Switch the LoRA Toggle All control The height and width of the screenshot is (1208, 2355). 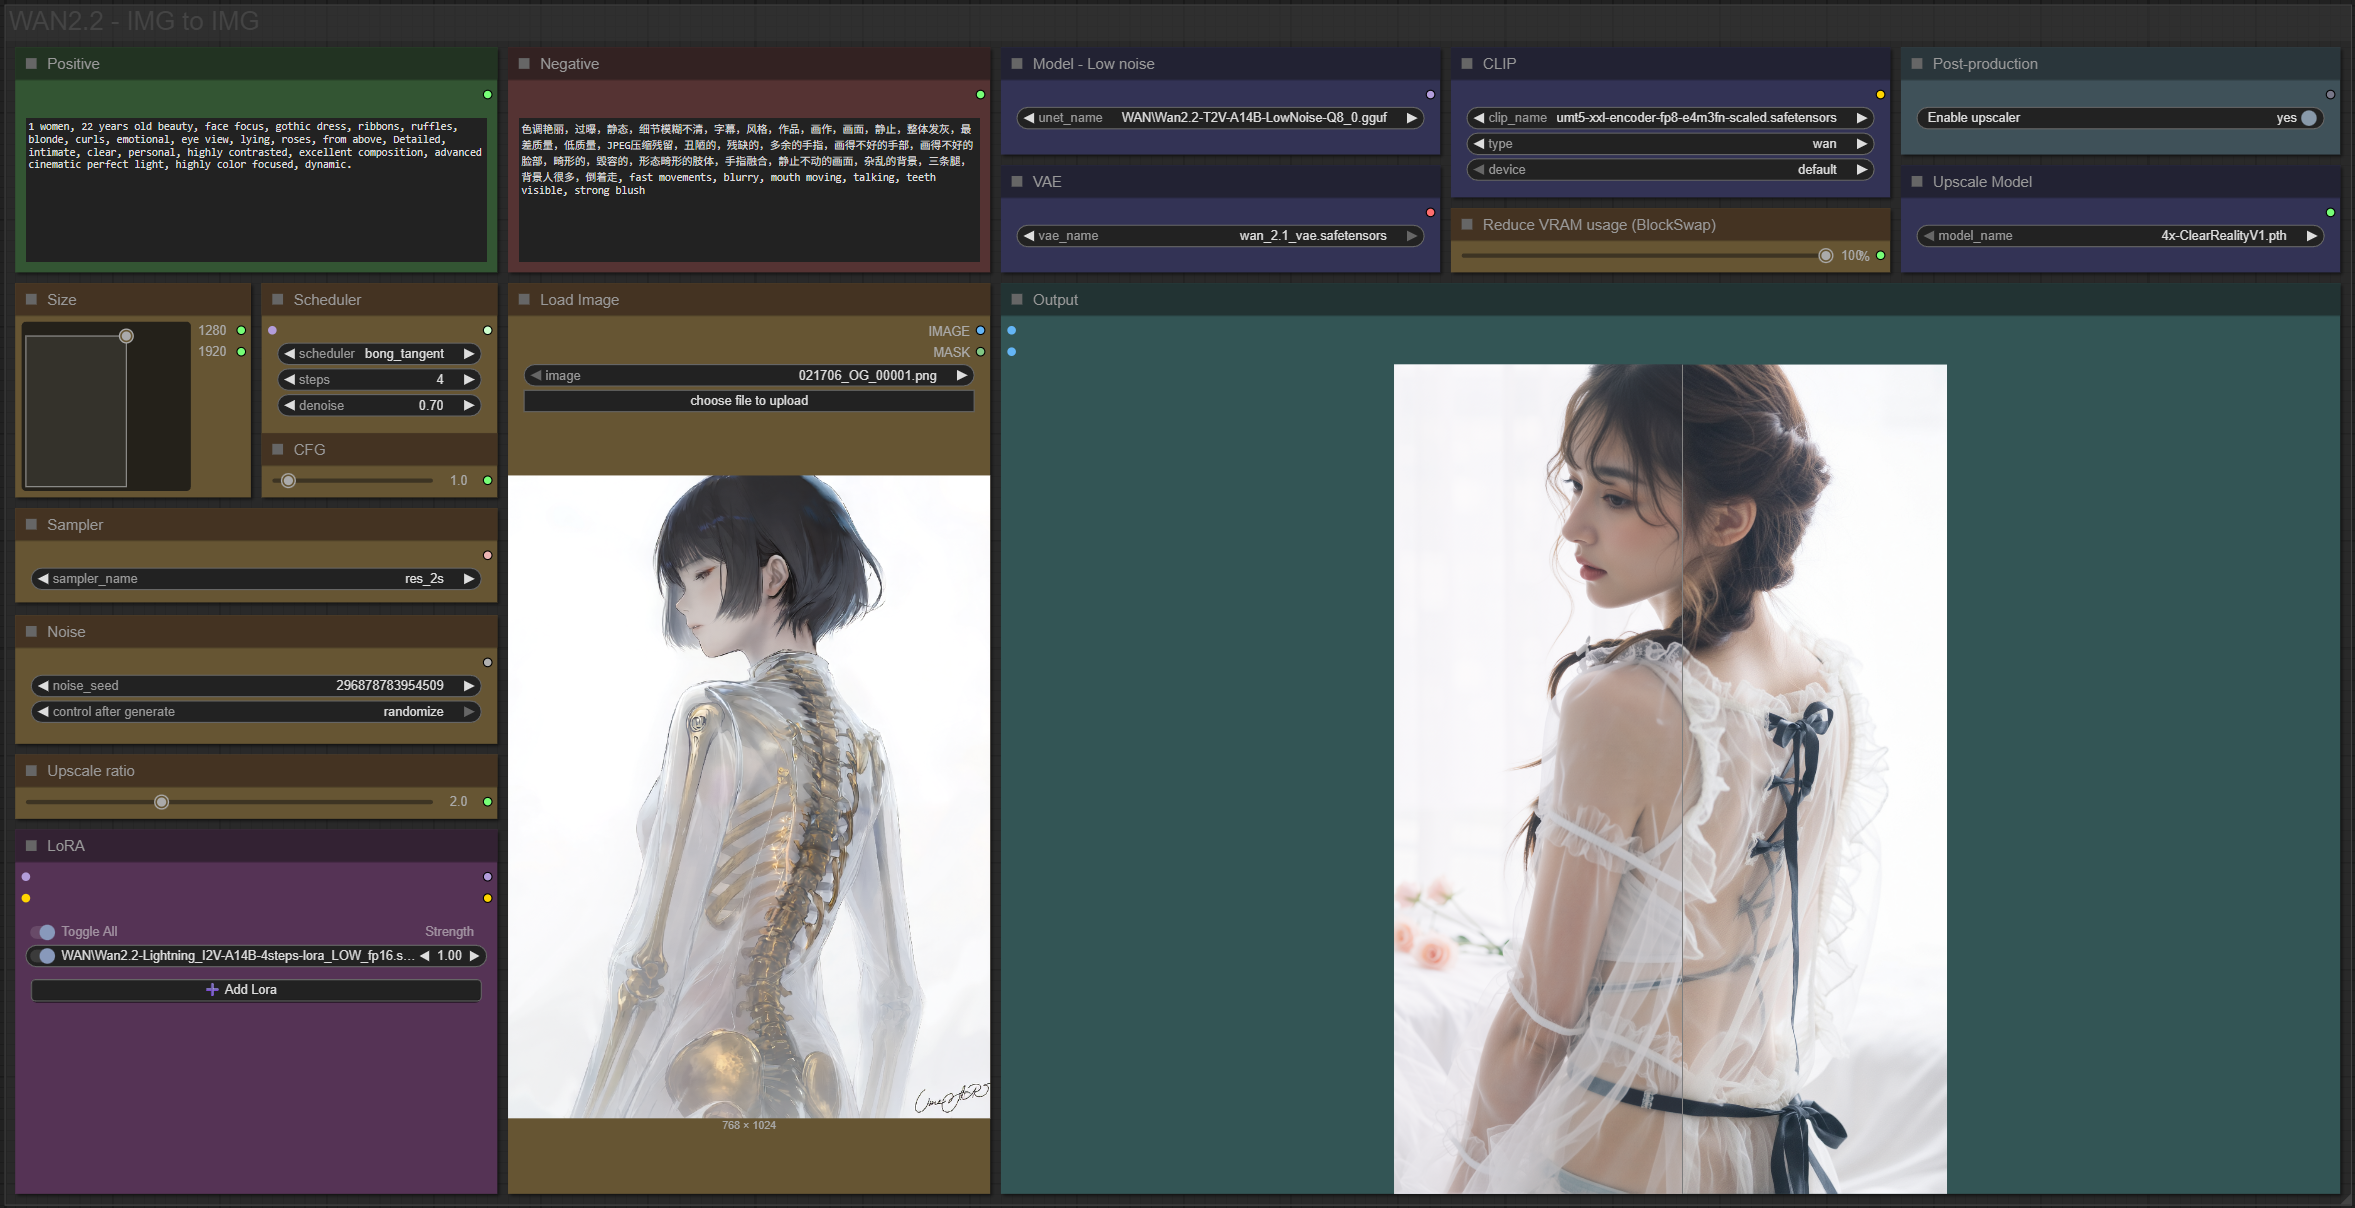coord(43,932)
